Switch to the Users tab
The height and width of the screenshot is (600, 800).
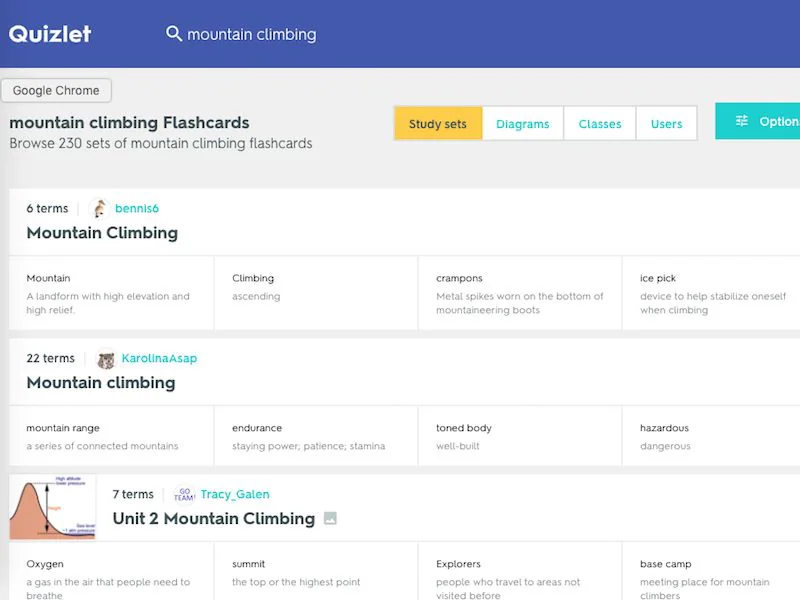666,123
